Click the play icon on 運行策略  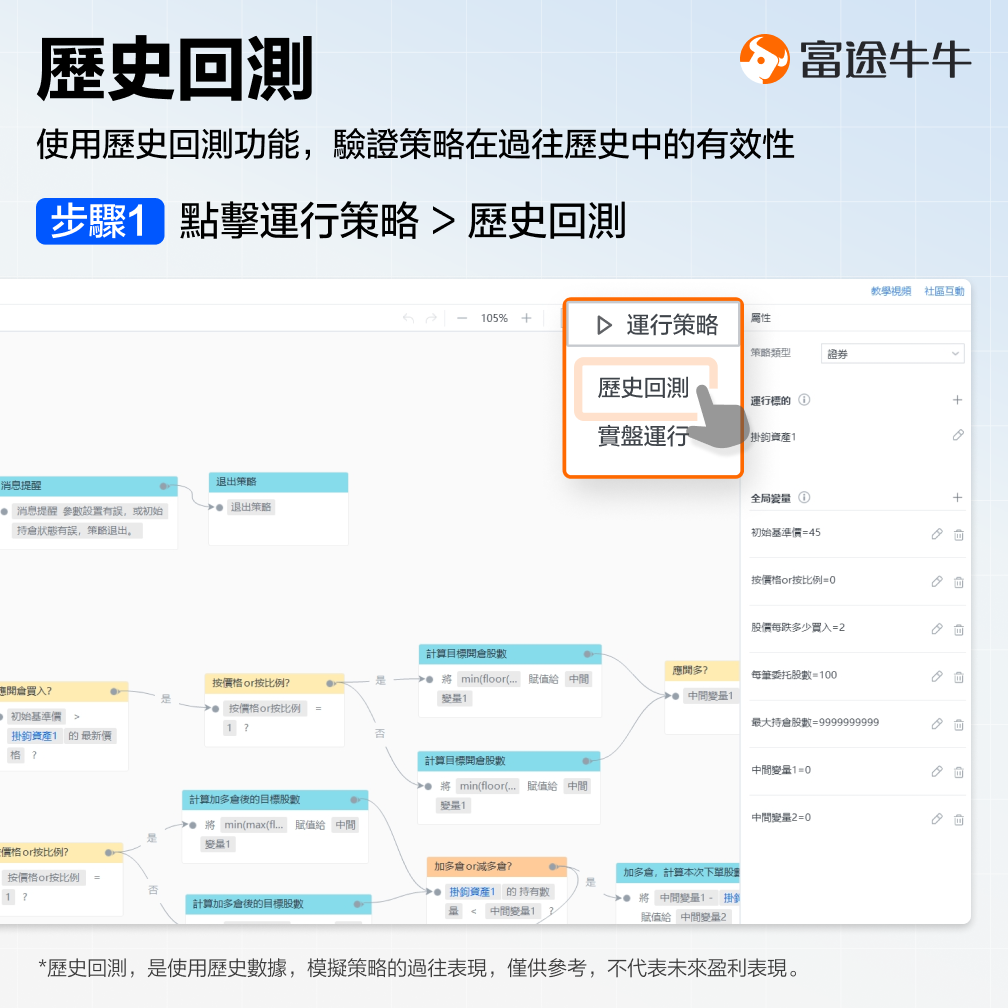pos(603,322)
